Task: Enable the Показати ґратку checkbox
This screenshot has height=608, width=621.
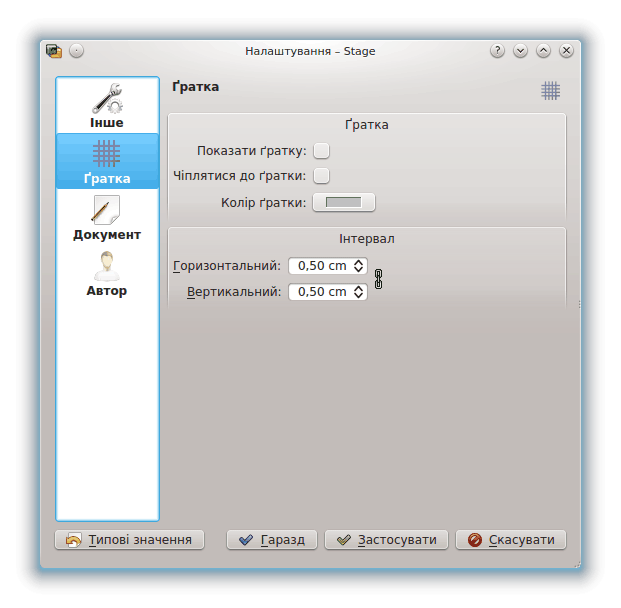Action: [321, 151]
